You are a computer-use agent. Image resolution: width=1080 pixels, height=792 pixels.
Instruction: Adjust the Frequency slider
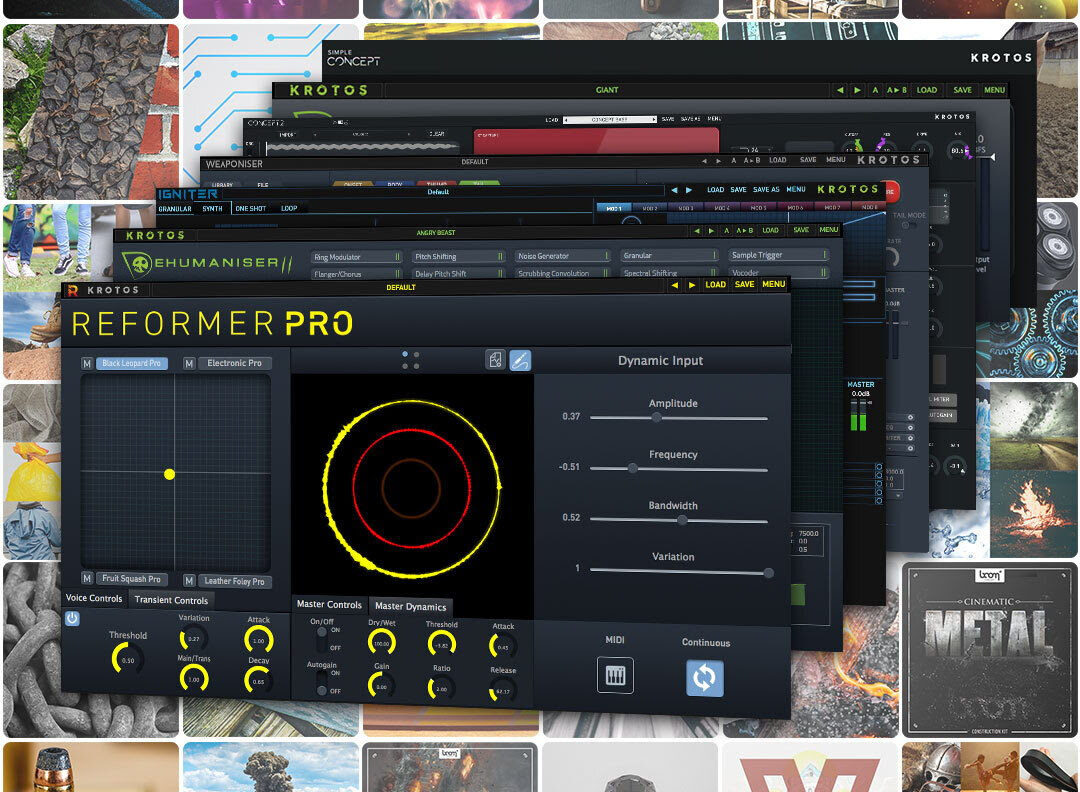pyautogui.click(x=678, y=468)
